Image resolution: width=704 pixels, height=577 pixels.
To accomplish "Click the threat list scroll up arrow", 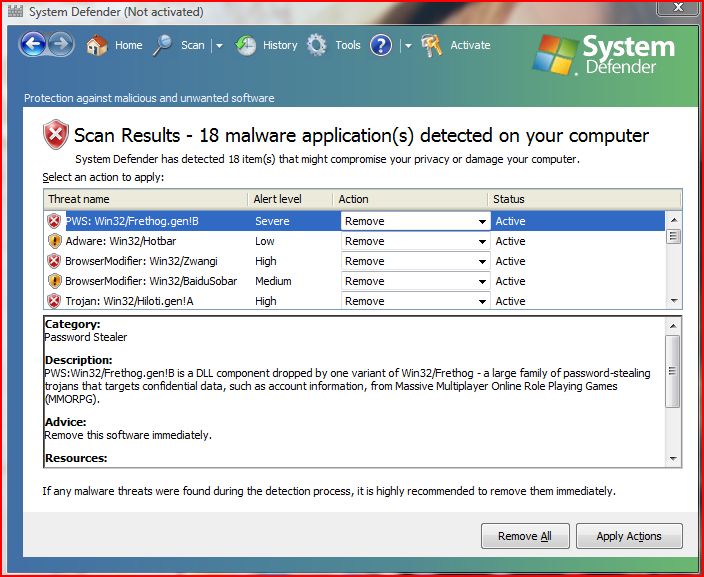I will (x=673, y=220).
